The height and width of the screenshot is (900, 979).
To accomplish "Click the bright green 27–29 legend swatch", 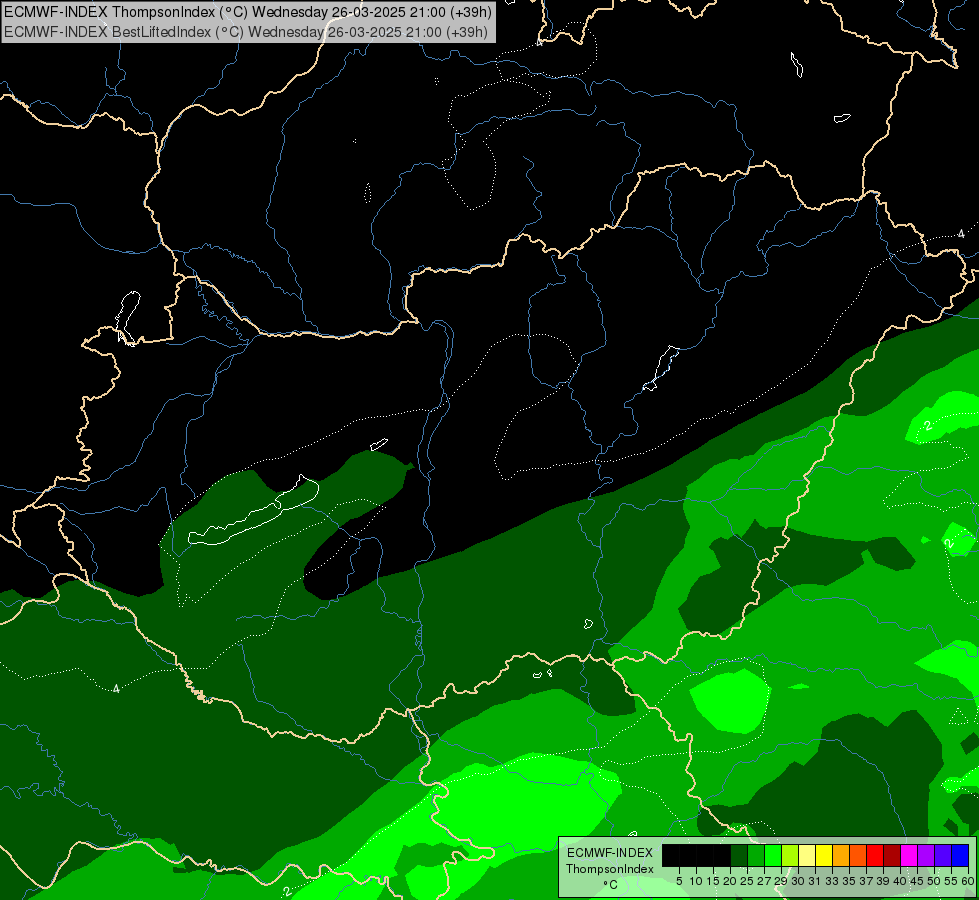I will tap(773, 856).
